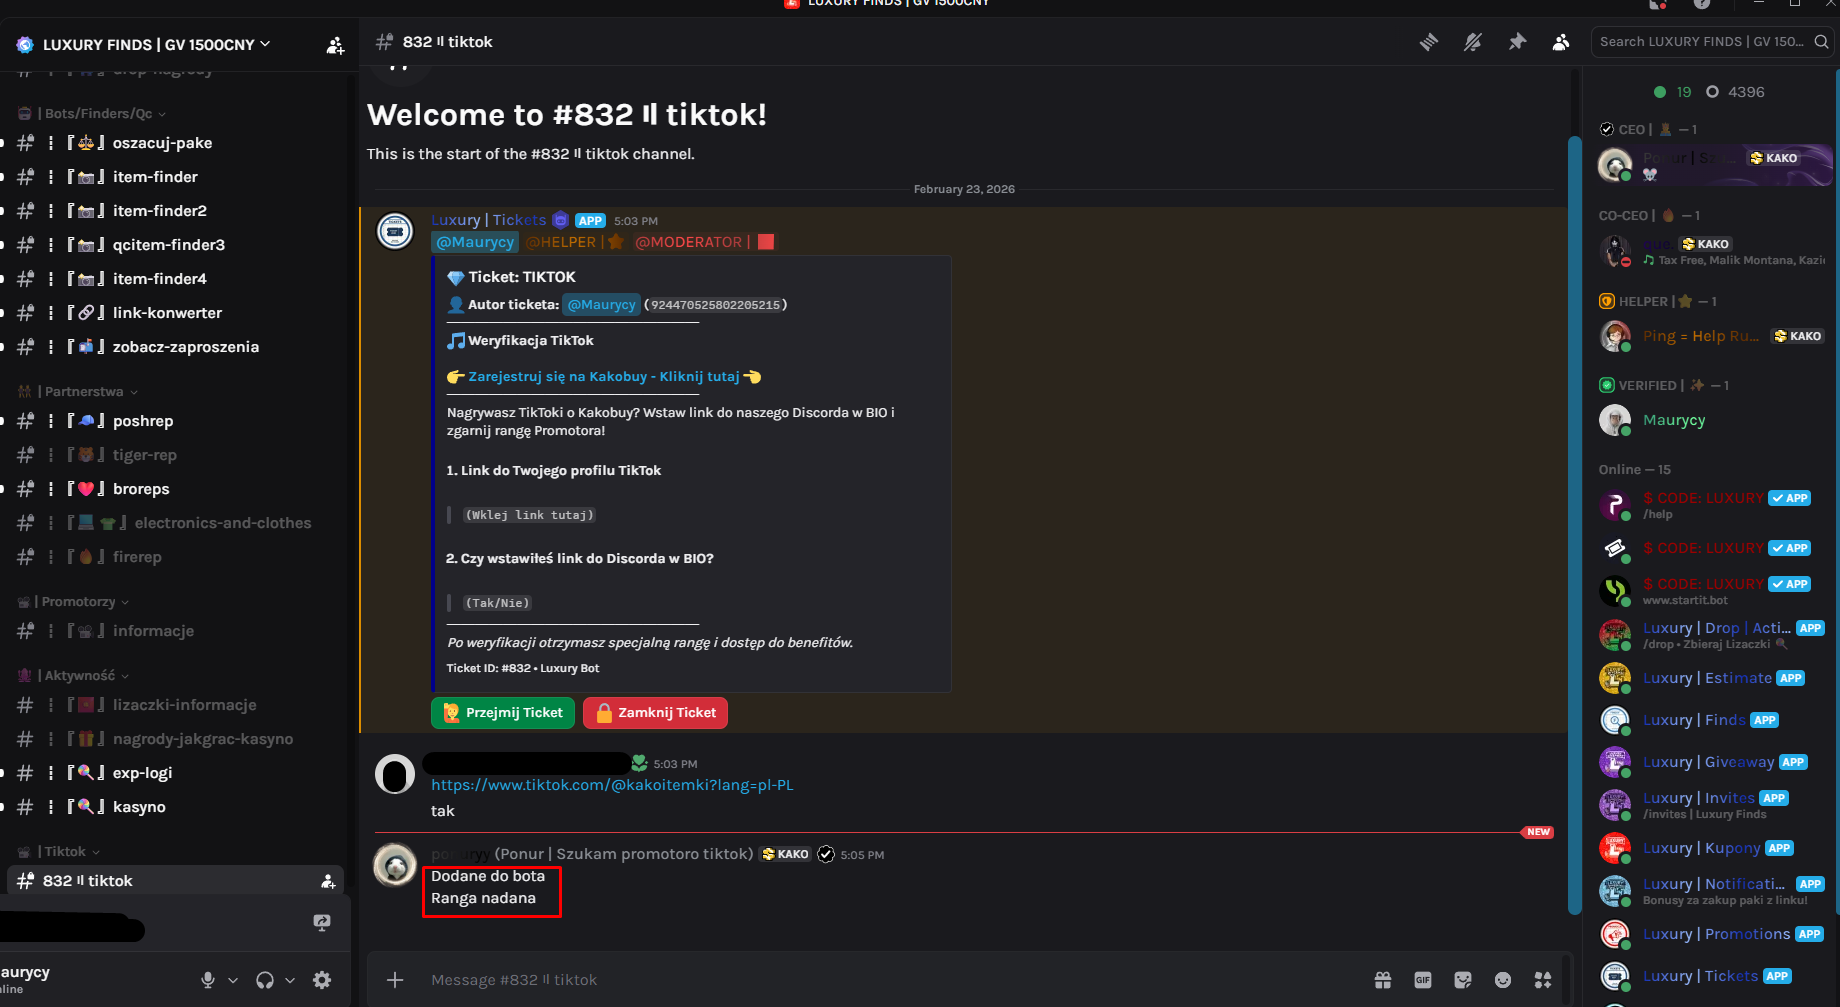Image resolution: width=1840 pixels, height=1007 pixels.
Task: Click the gift icon in the message bar
Action: [1383, 980]
